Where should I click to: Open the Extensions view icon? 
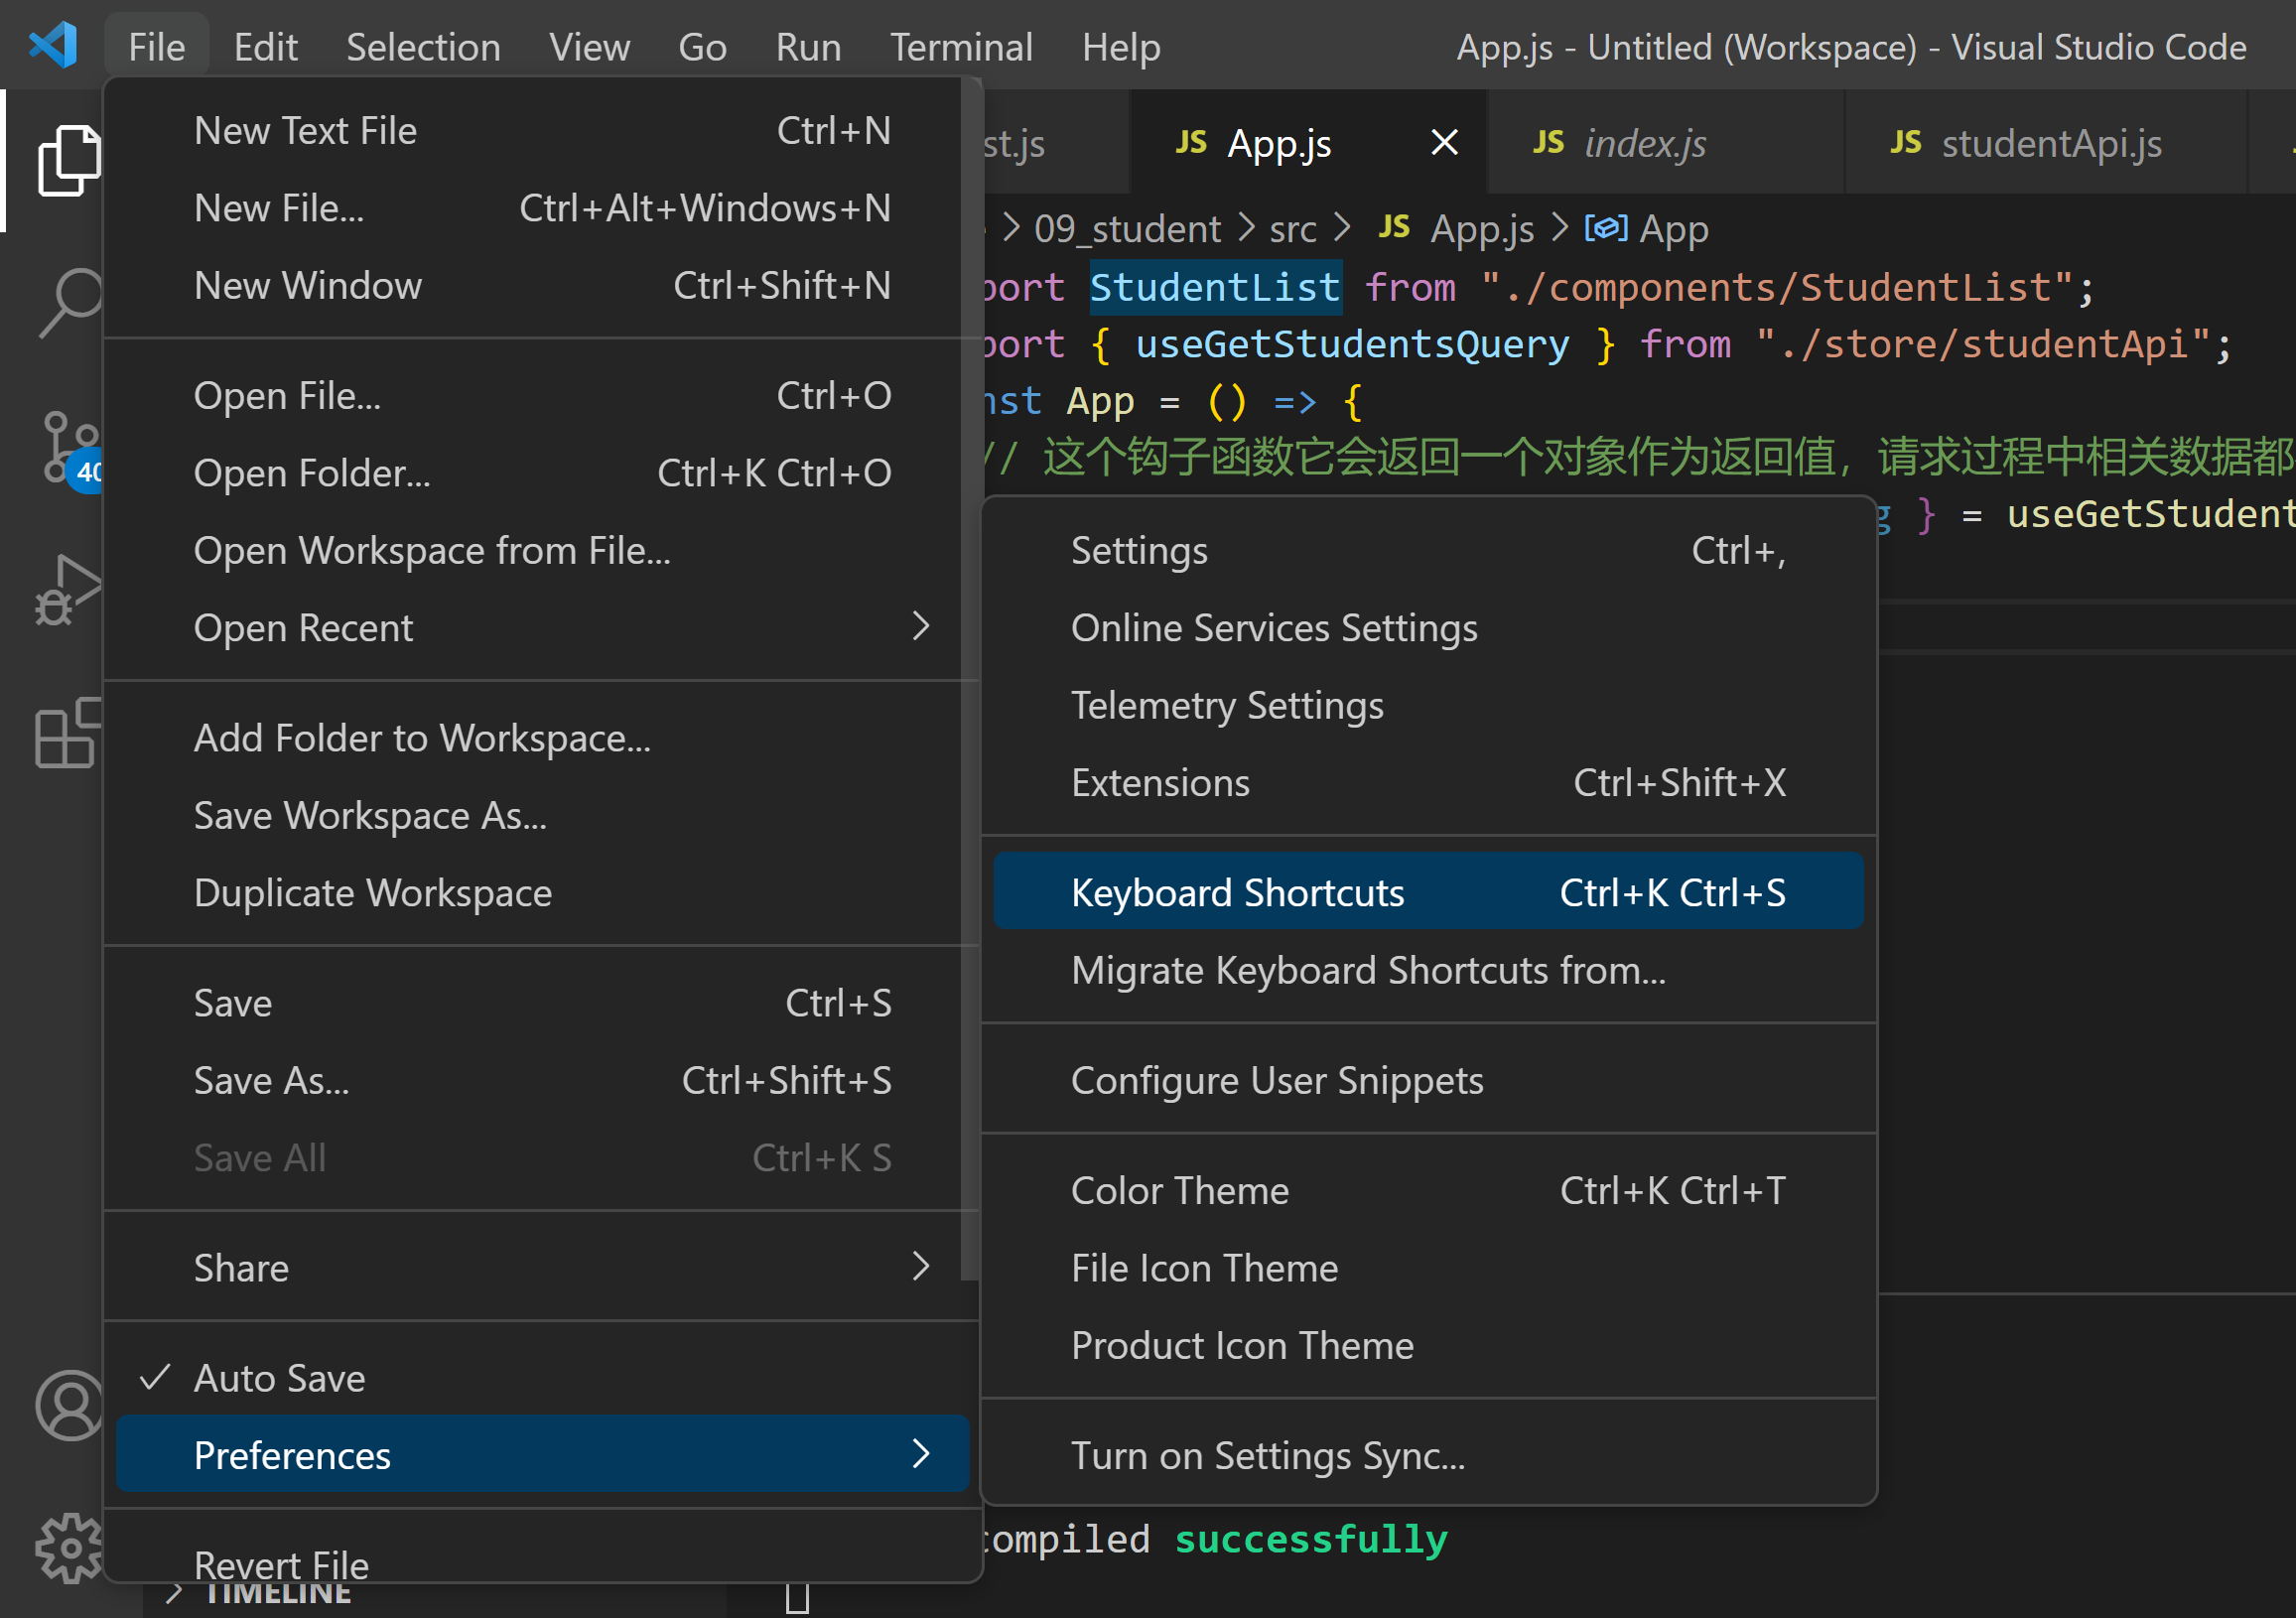66,733
